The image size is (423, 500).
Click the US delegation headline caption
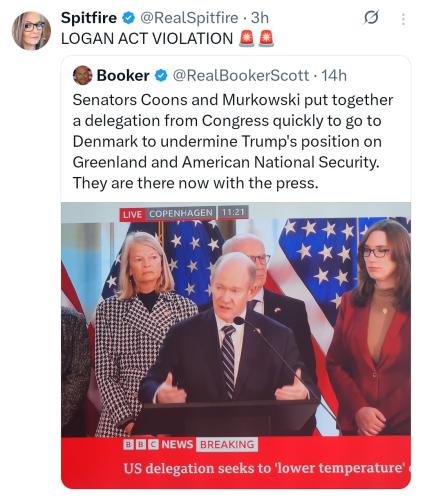[267, 468]
